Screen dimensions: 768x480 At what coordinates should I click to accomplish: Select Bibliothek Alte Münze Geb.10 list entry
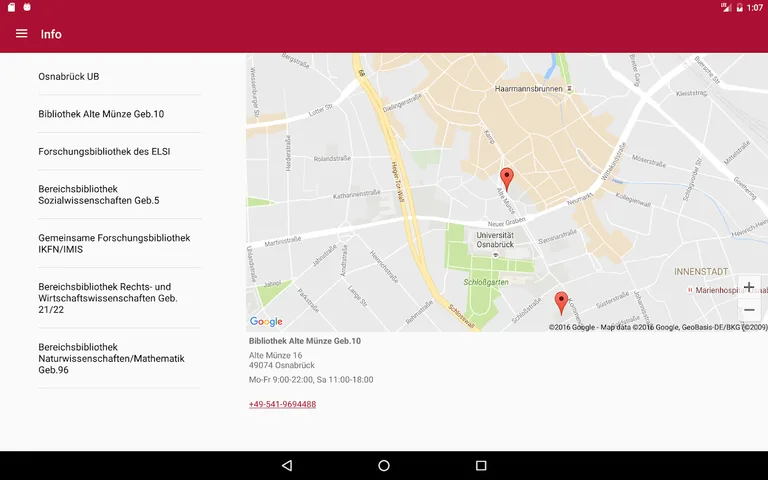pos(120,114)
